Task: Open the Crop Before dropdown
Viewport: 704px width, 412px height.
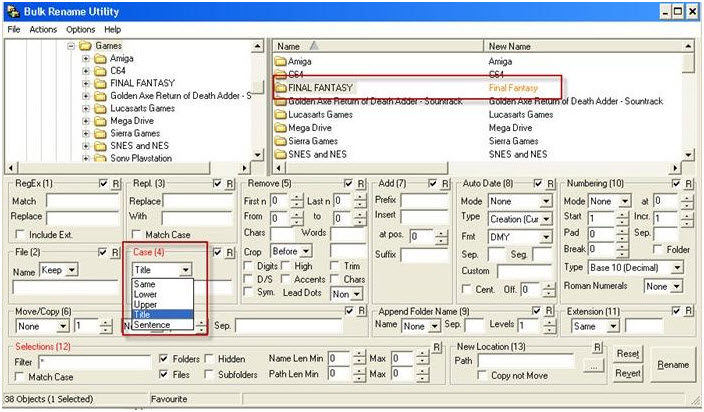Action: coord(306,251)
